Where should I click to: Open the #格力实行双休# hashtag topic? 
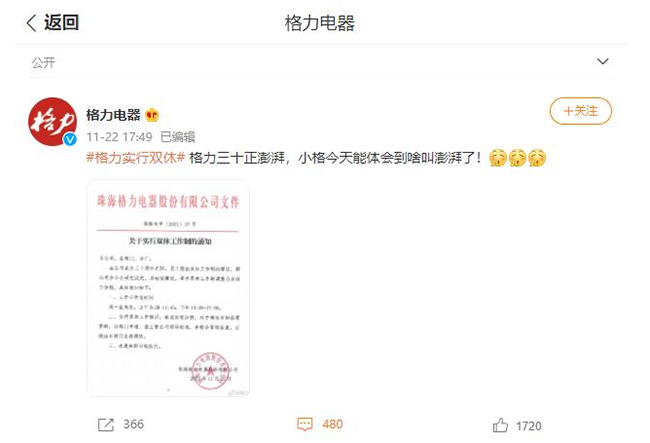(136, 158)
